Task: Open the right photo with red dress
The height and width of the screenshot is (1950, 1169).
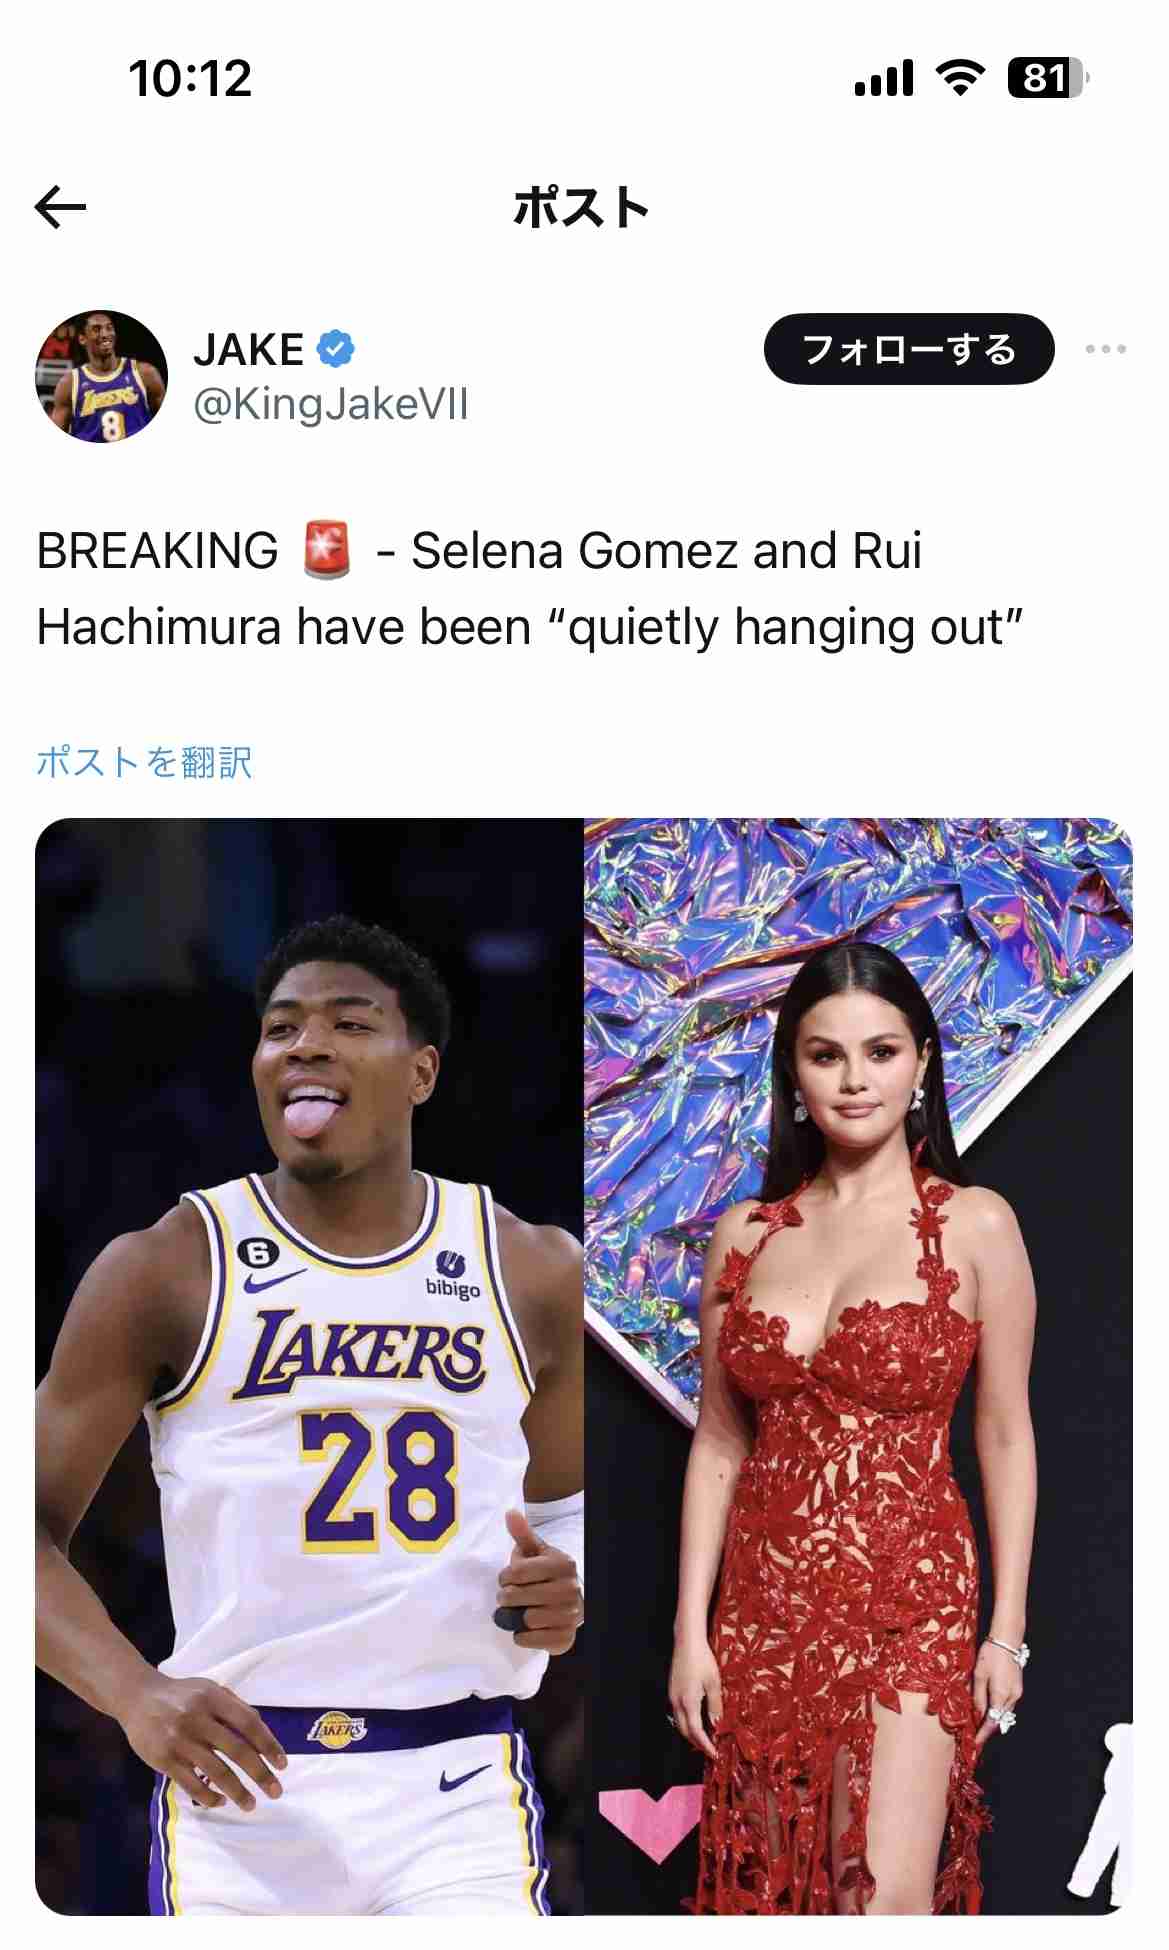Action: coord(859,1366)
